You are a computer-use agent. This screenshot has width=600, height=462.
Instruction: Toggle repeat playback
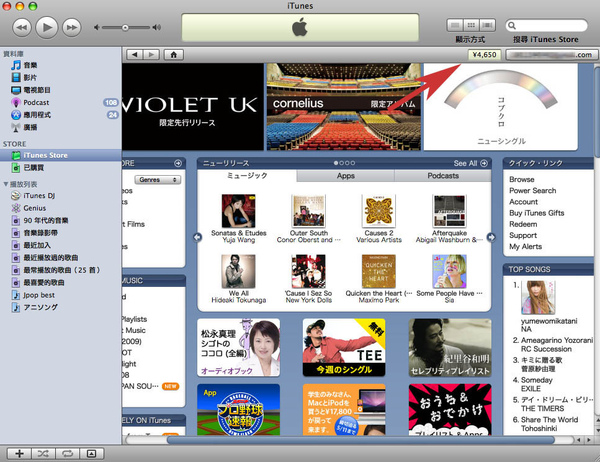click(x=67, y=454)
